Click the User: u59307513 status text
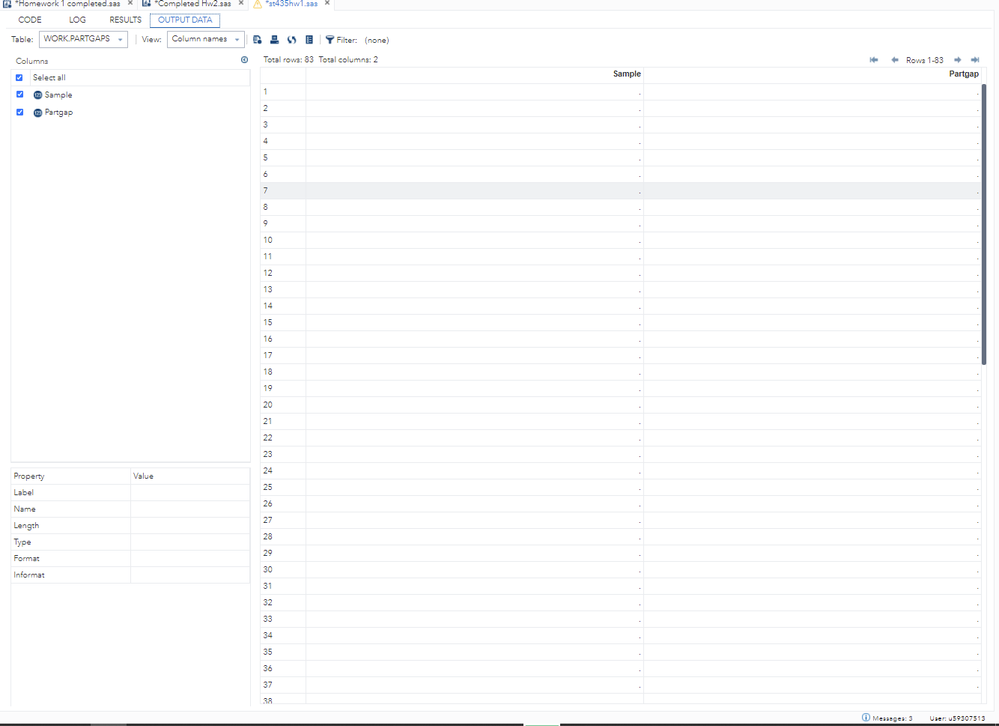This screenshot has height=726, width=999. (x=957, y=718)
